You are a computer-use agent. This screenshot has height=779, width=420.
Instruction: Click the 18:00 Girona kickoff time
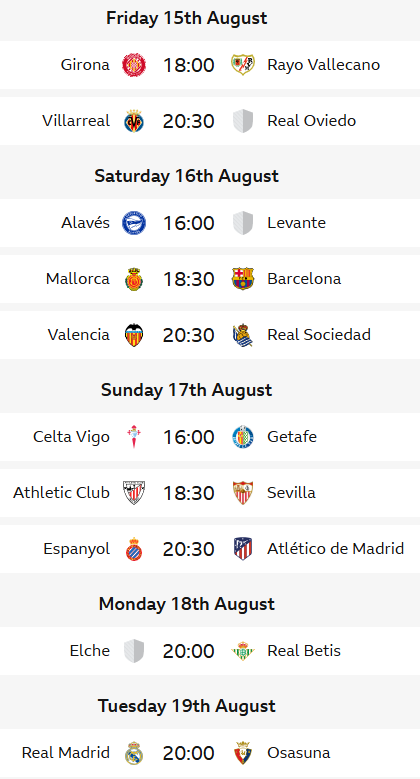tap(188, 65)
